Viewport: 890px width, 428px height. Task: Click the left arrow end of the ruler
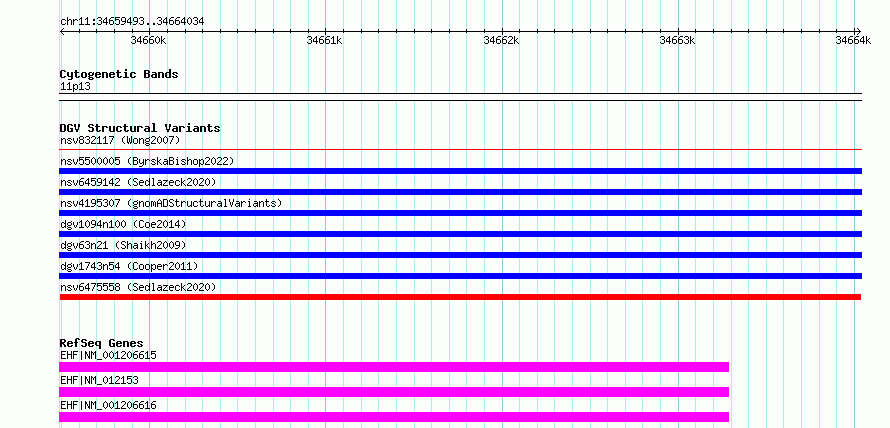point(62,31)
